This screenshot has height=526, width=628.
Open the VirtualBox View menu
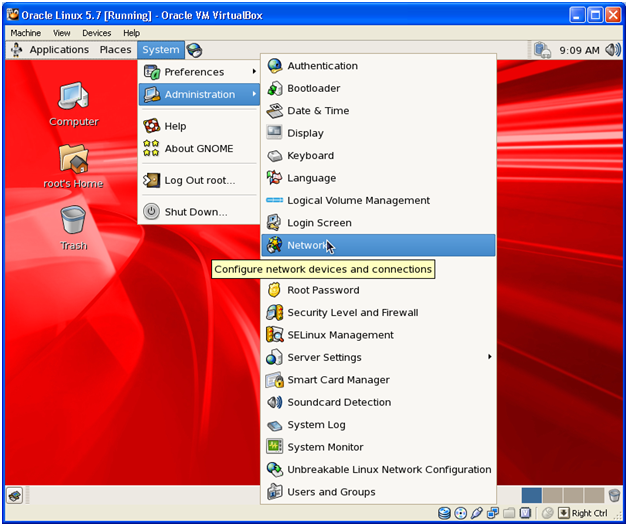click(x=62, y=33)
